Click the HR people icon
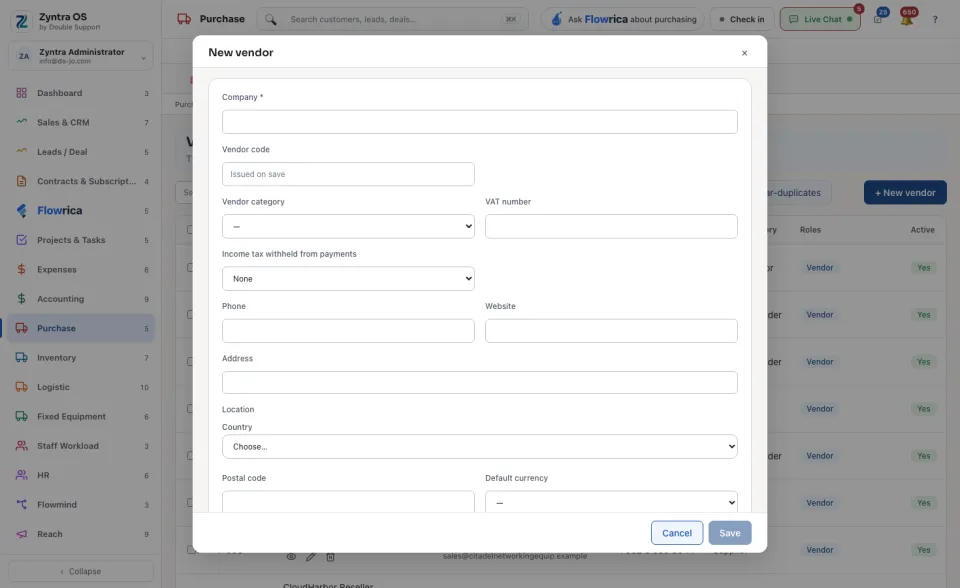The width and height of the screenshot is (960, 588). [21, 475]
